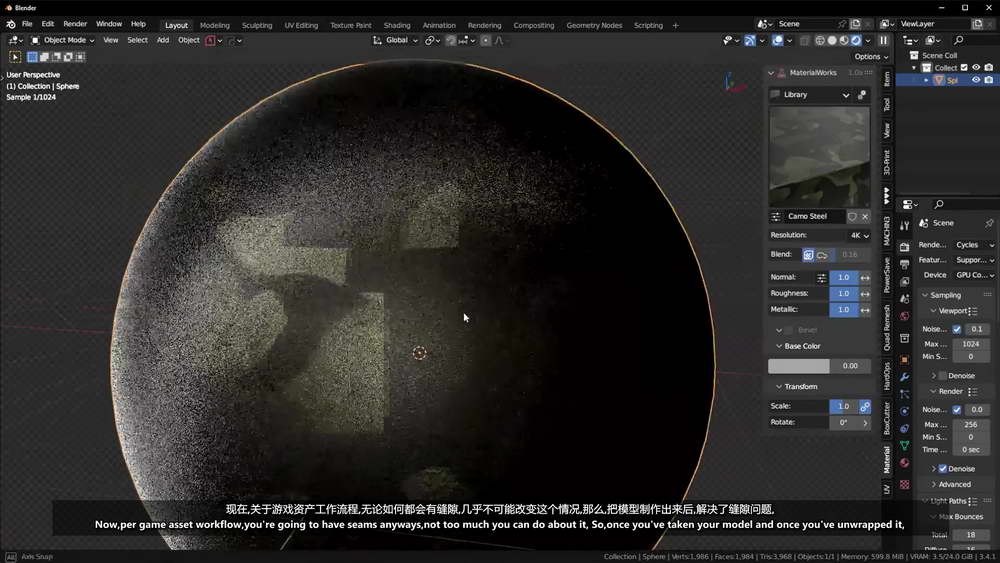1000x563 pixels.
Task: Open material settings icon beside Camo Steel
Action: click(x=776, y=217)
